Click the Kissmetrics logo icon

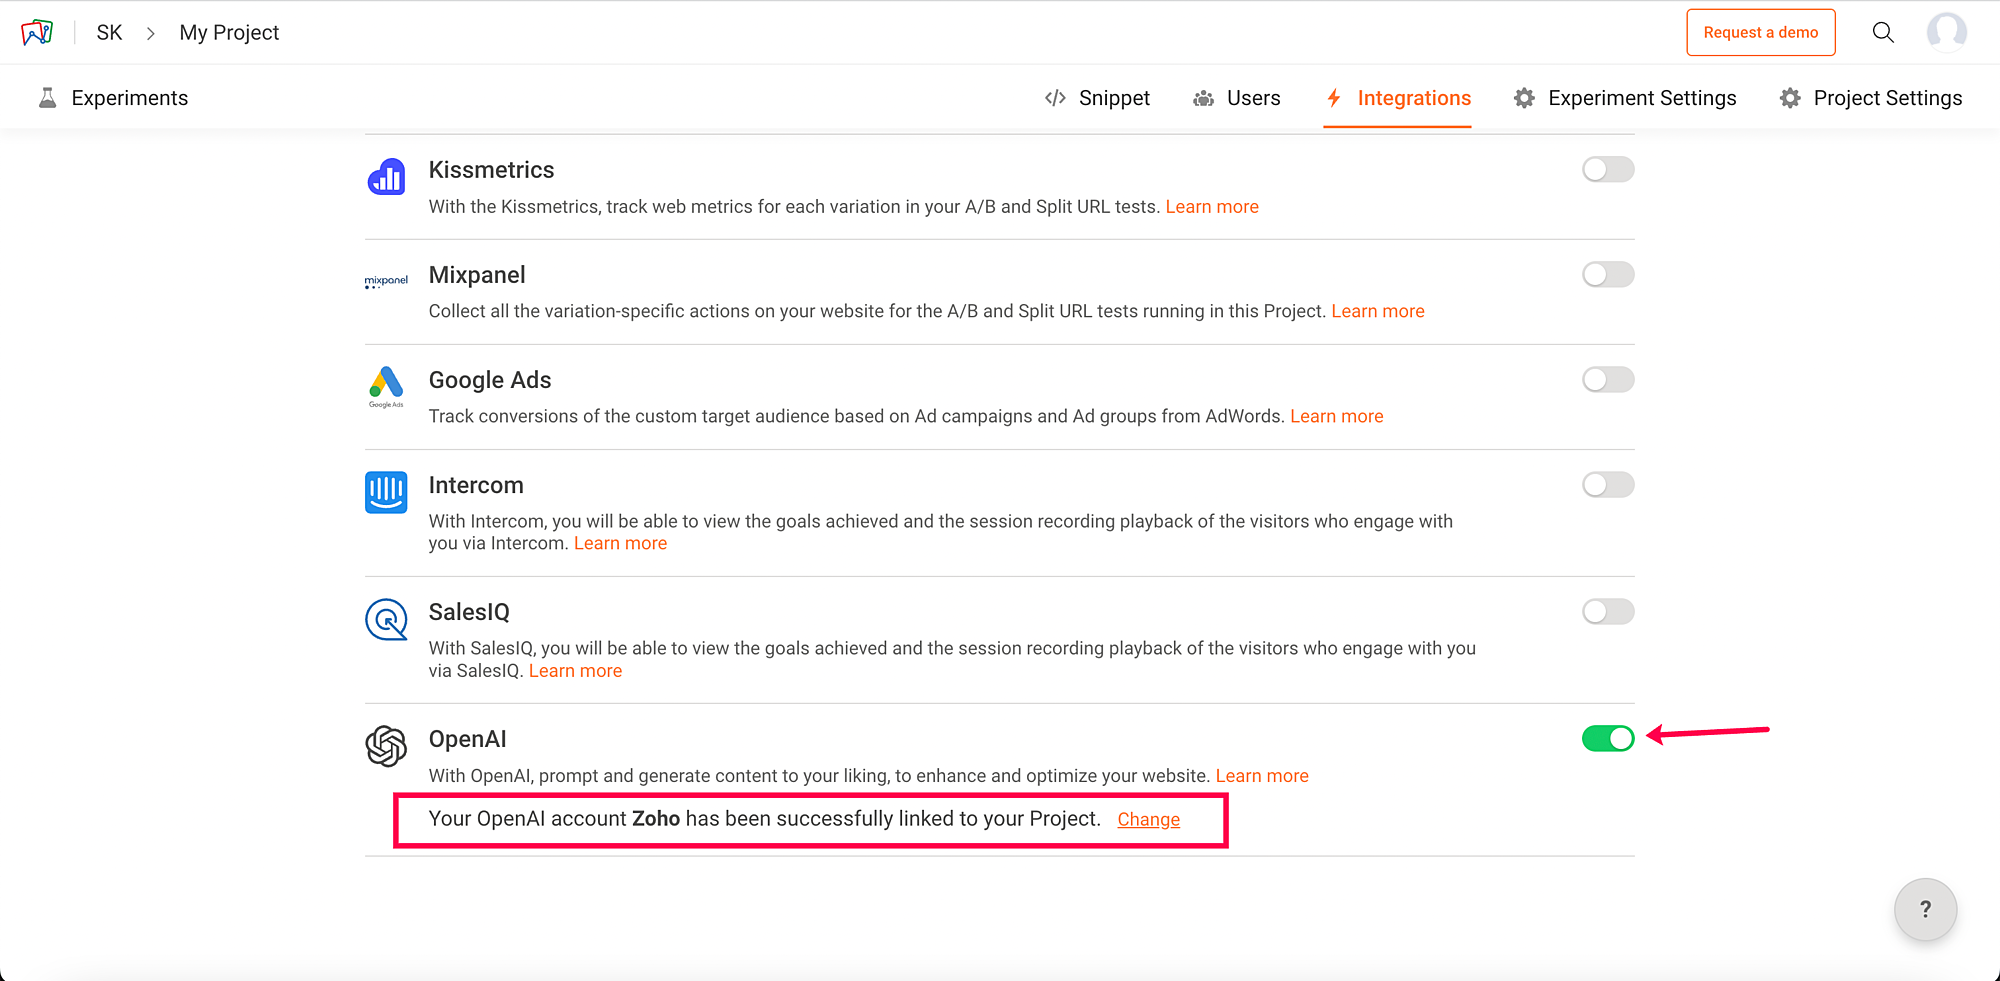click(386, 177)
